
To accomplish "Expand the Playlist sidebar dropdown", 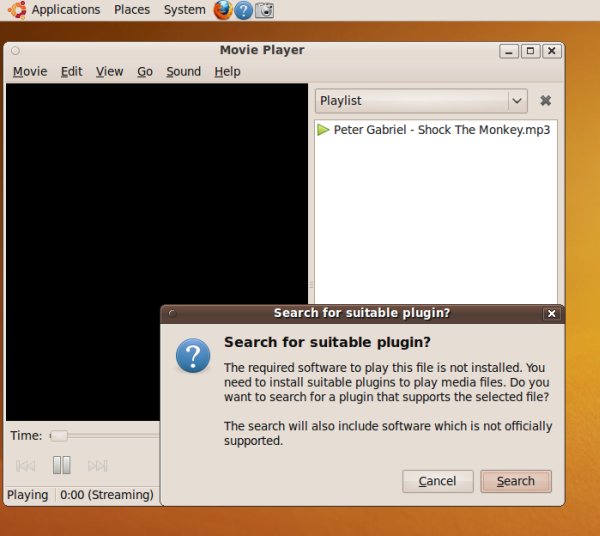I will coord(421,101).
